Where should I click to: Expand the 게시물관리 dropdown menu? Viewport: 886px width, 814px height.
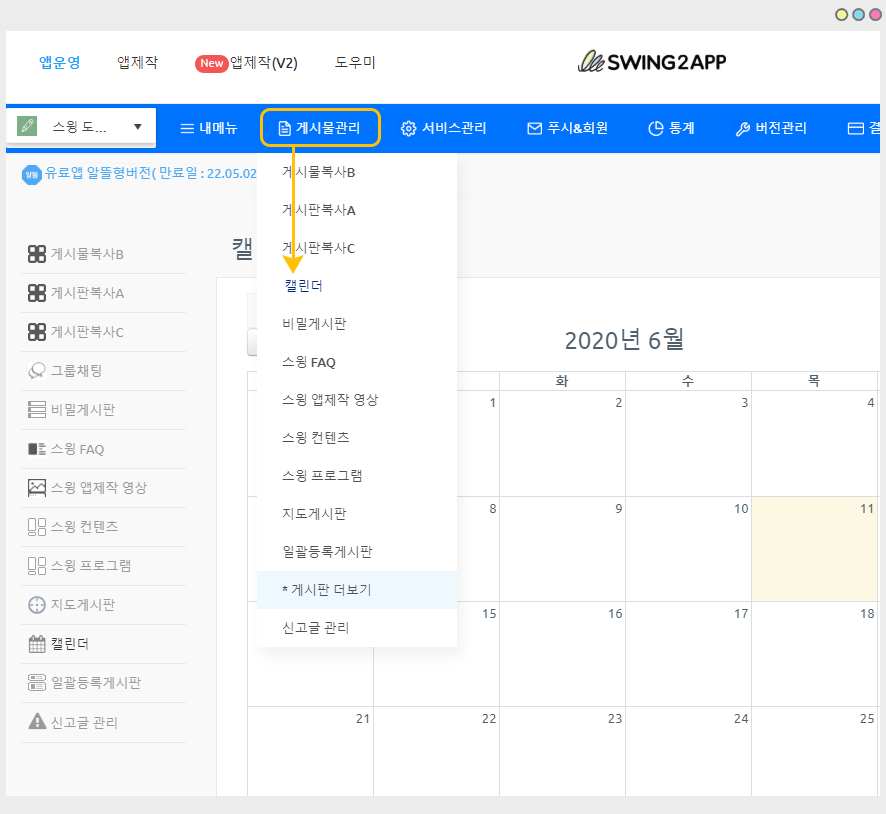[x=320, y=128]
